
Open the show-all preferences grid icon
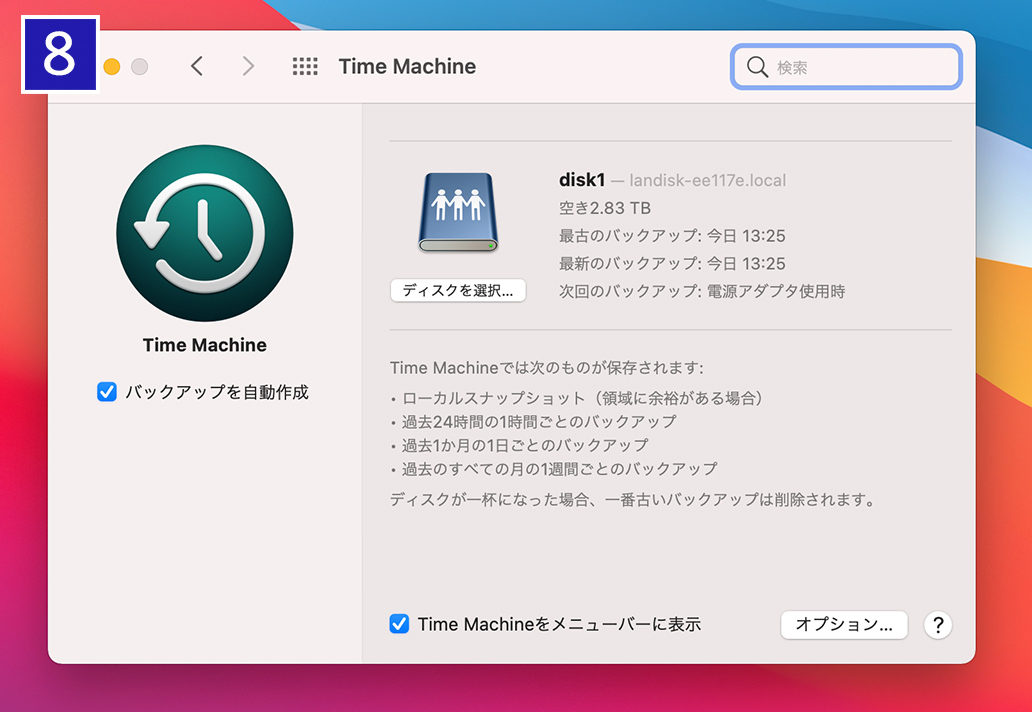click(x=305, y=66)
